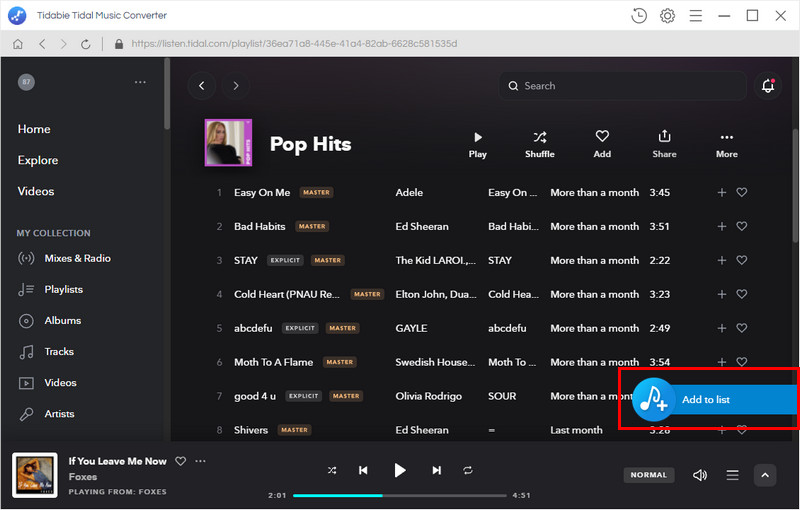Viewport: 800px width, 510px height.
Task: Seek on the playback progress bar
Action: tap(400, 495)
